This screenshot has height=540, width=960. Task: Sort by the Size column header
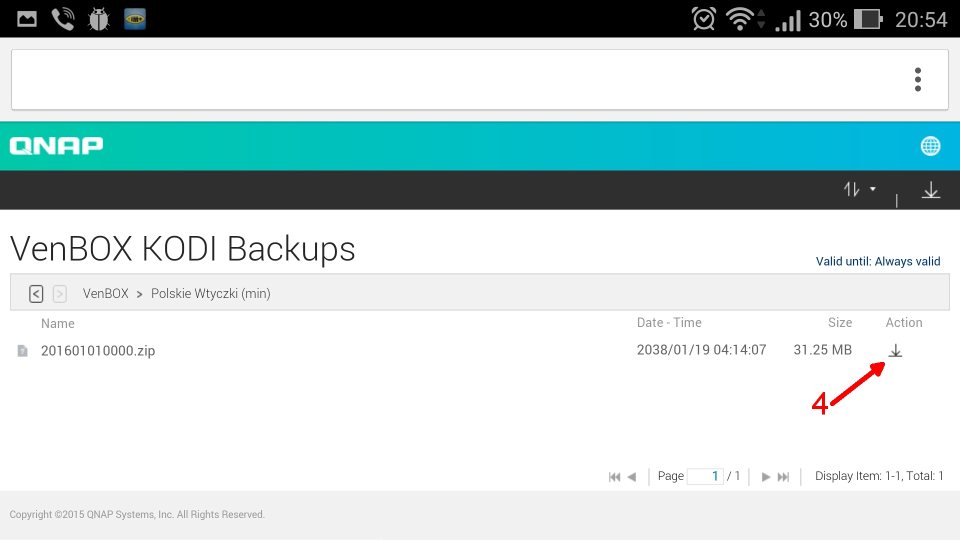point(840,323)
